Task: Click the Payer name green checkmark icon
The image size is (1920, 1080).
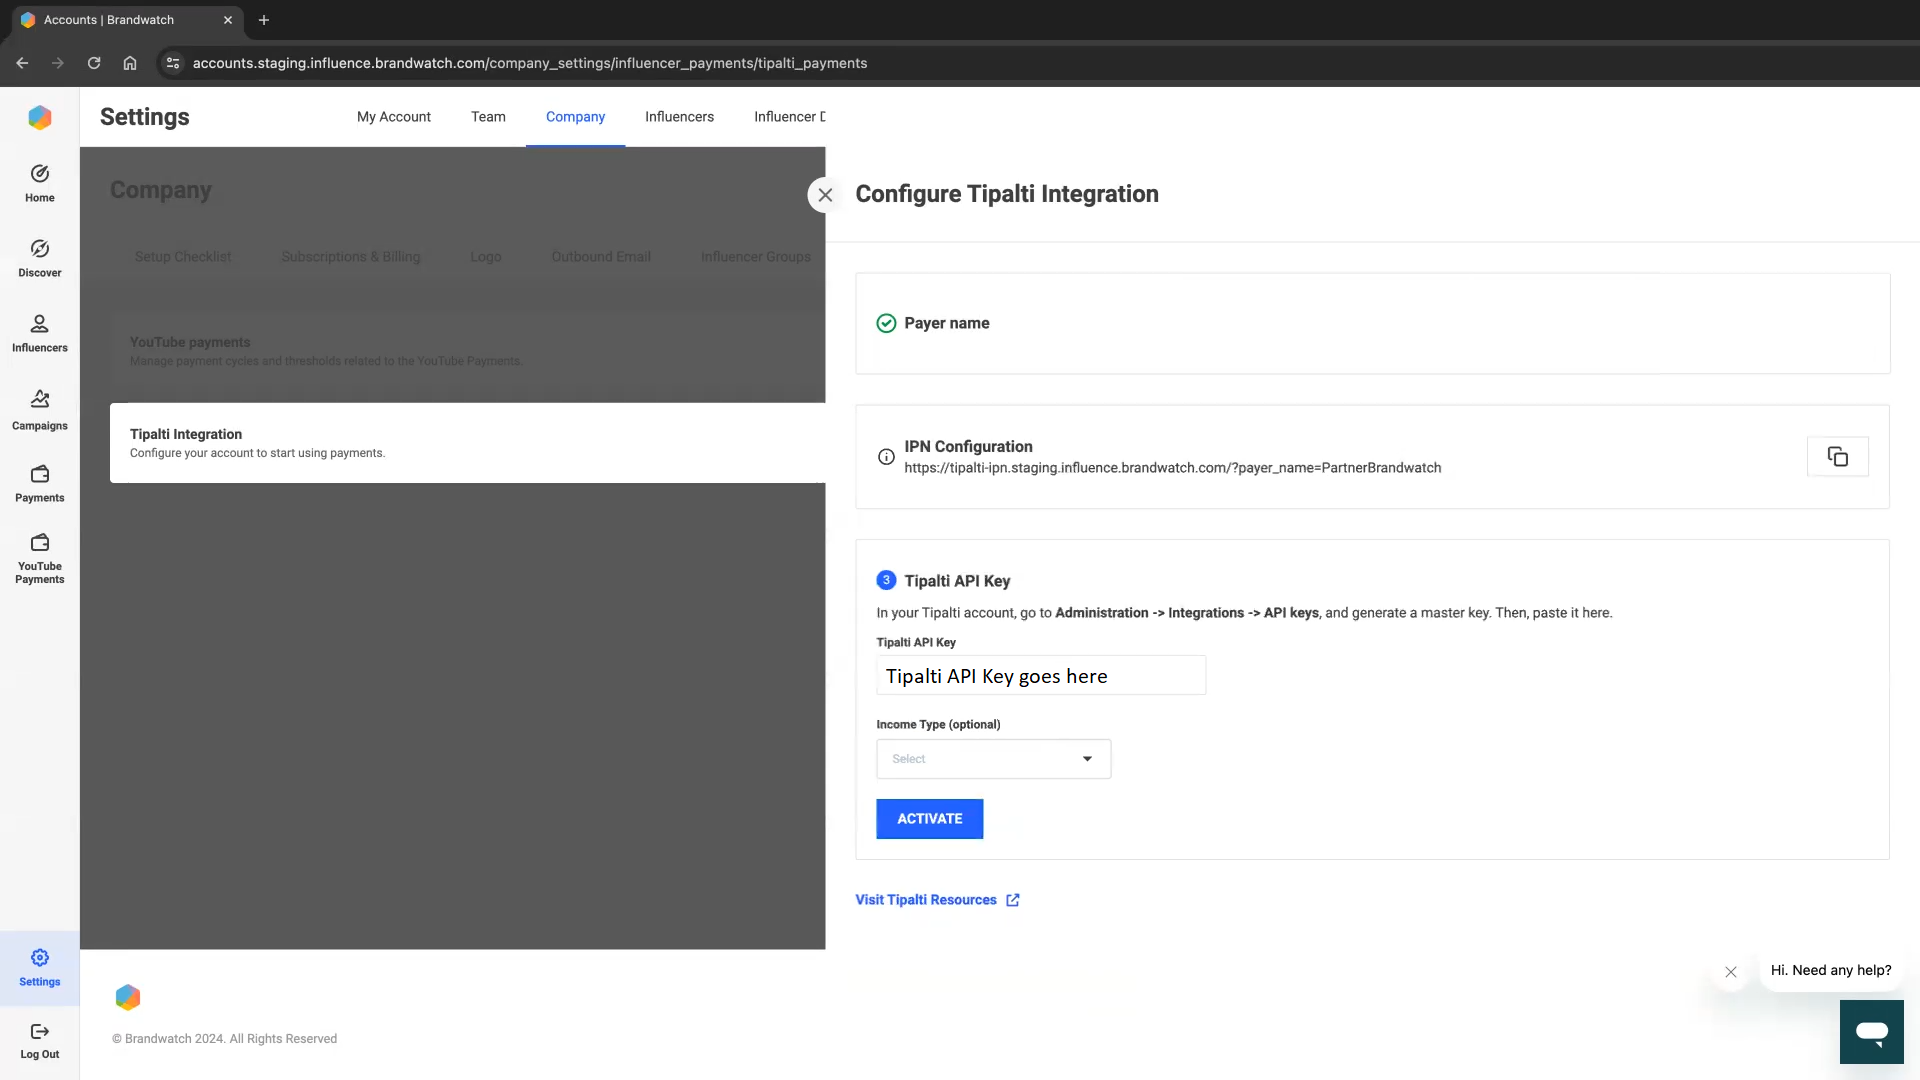Action: pyautogui.click(x=886, y=323)
